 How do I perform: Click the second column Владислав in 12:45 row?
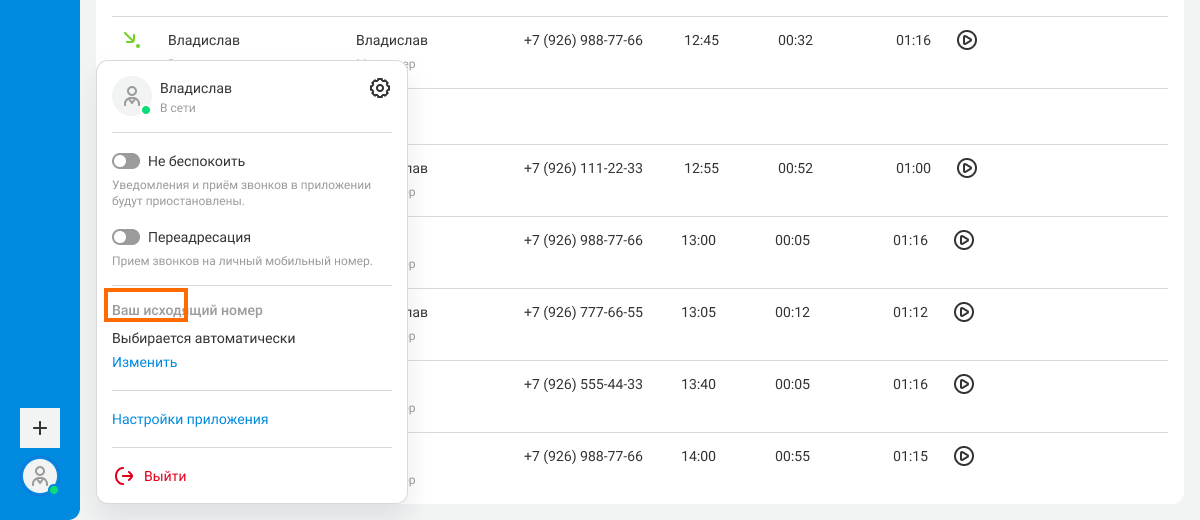pos(392,40)
